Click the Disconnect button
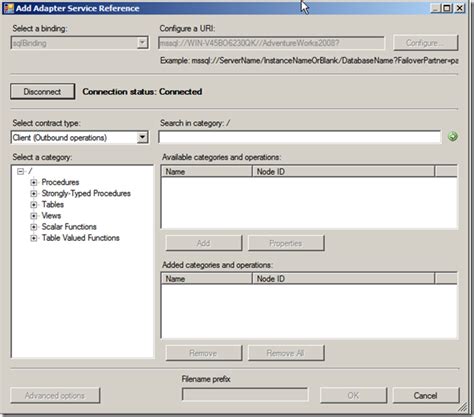The image size is (474, 417). tap(42, 92)
